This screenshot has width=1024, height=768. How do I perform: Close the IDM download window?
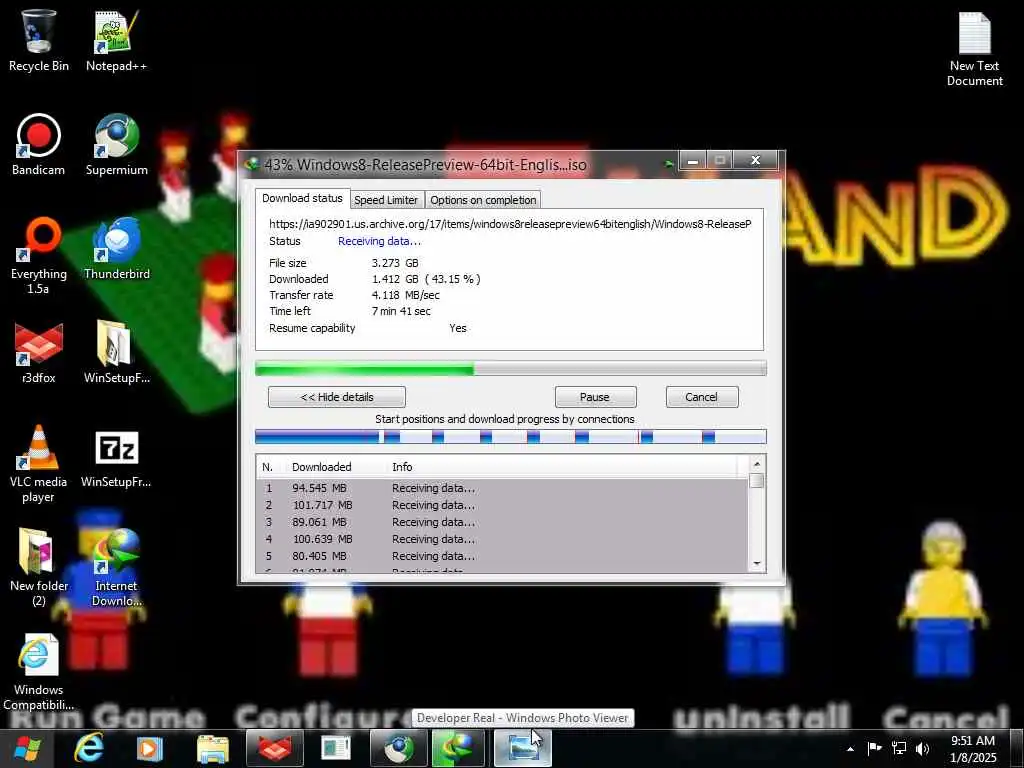coord(756,161)
